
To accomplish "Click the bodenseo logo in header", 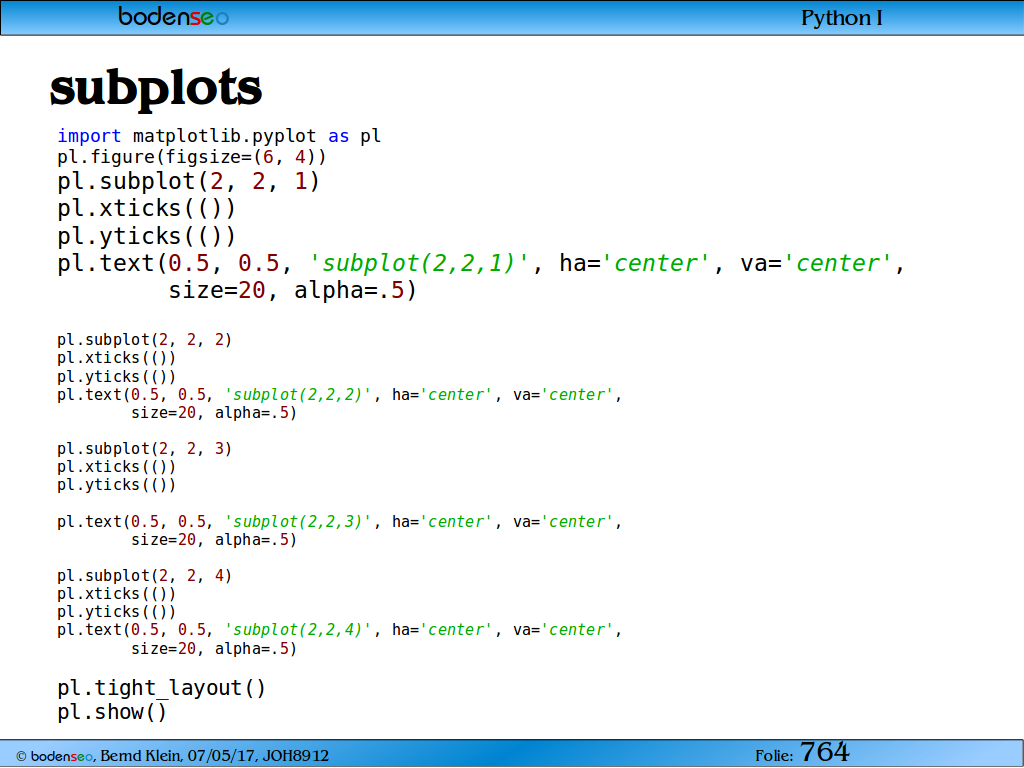I will 173,16.
